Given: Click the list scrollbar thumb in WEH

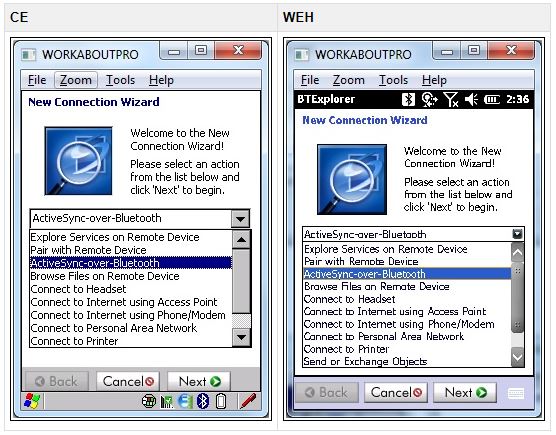Looking at the screenshot, I should pos(518,297).
